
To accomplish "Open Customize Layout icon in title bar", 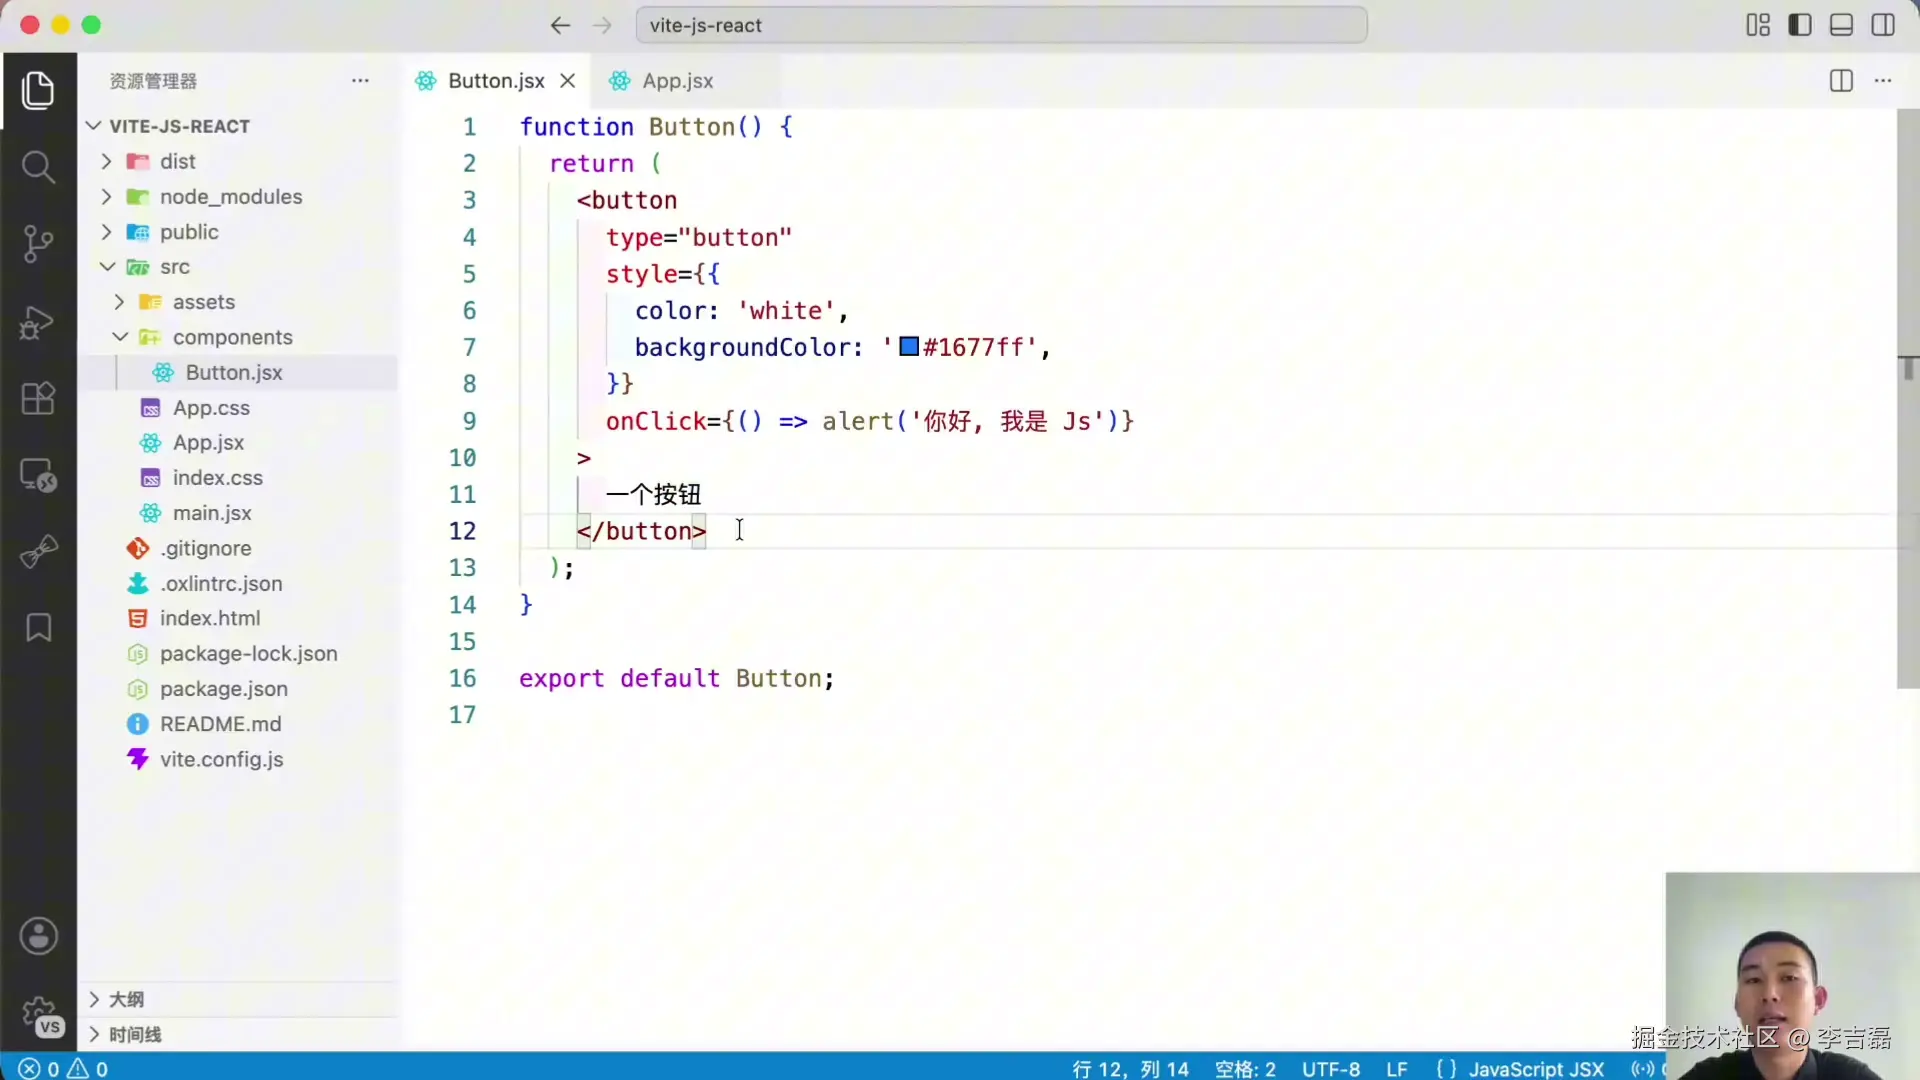I will click(x=1758, y=25).
